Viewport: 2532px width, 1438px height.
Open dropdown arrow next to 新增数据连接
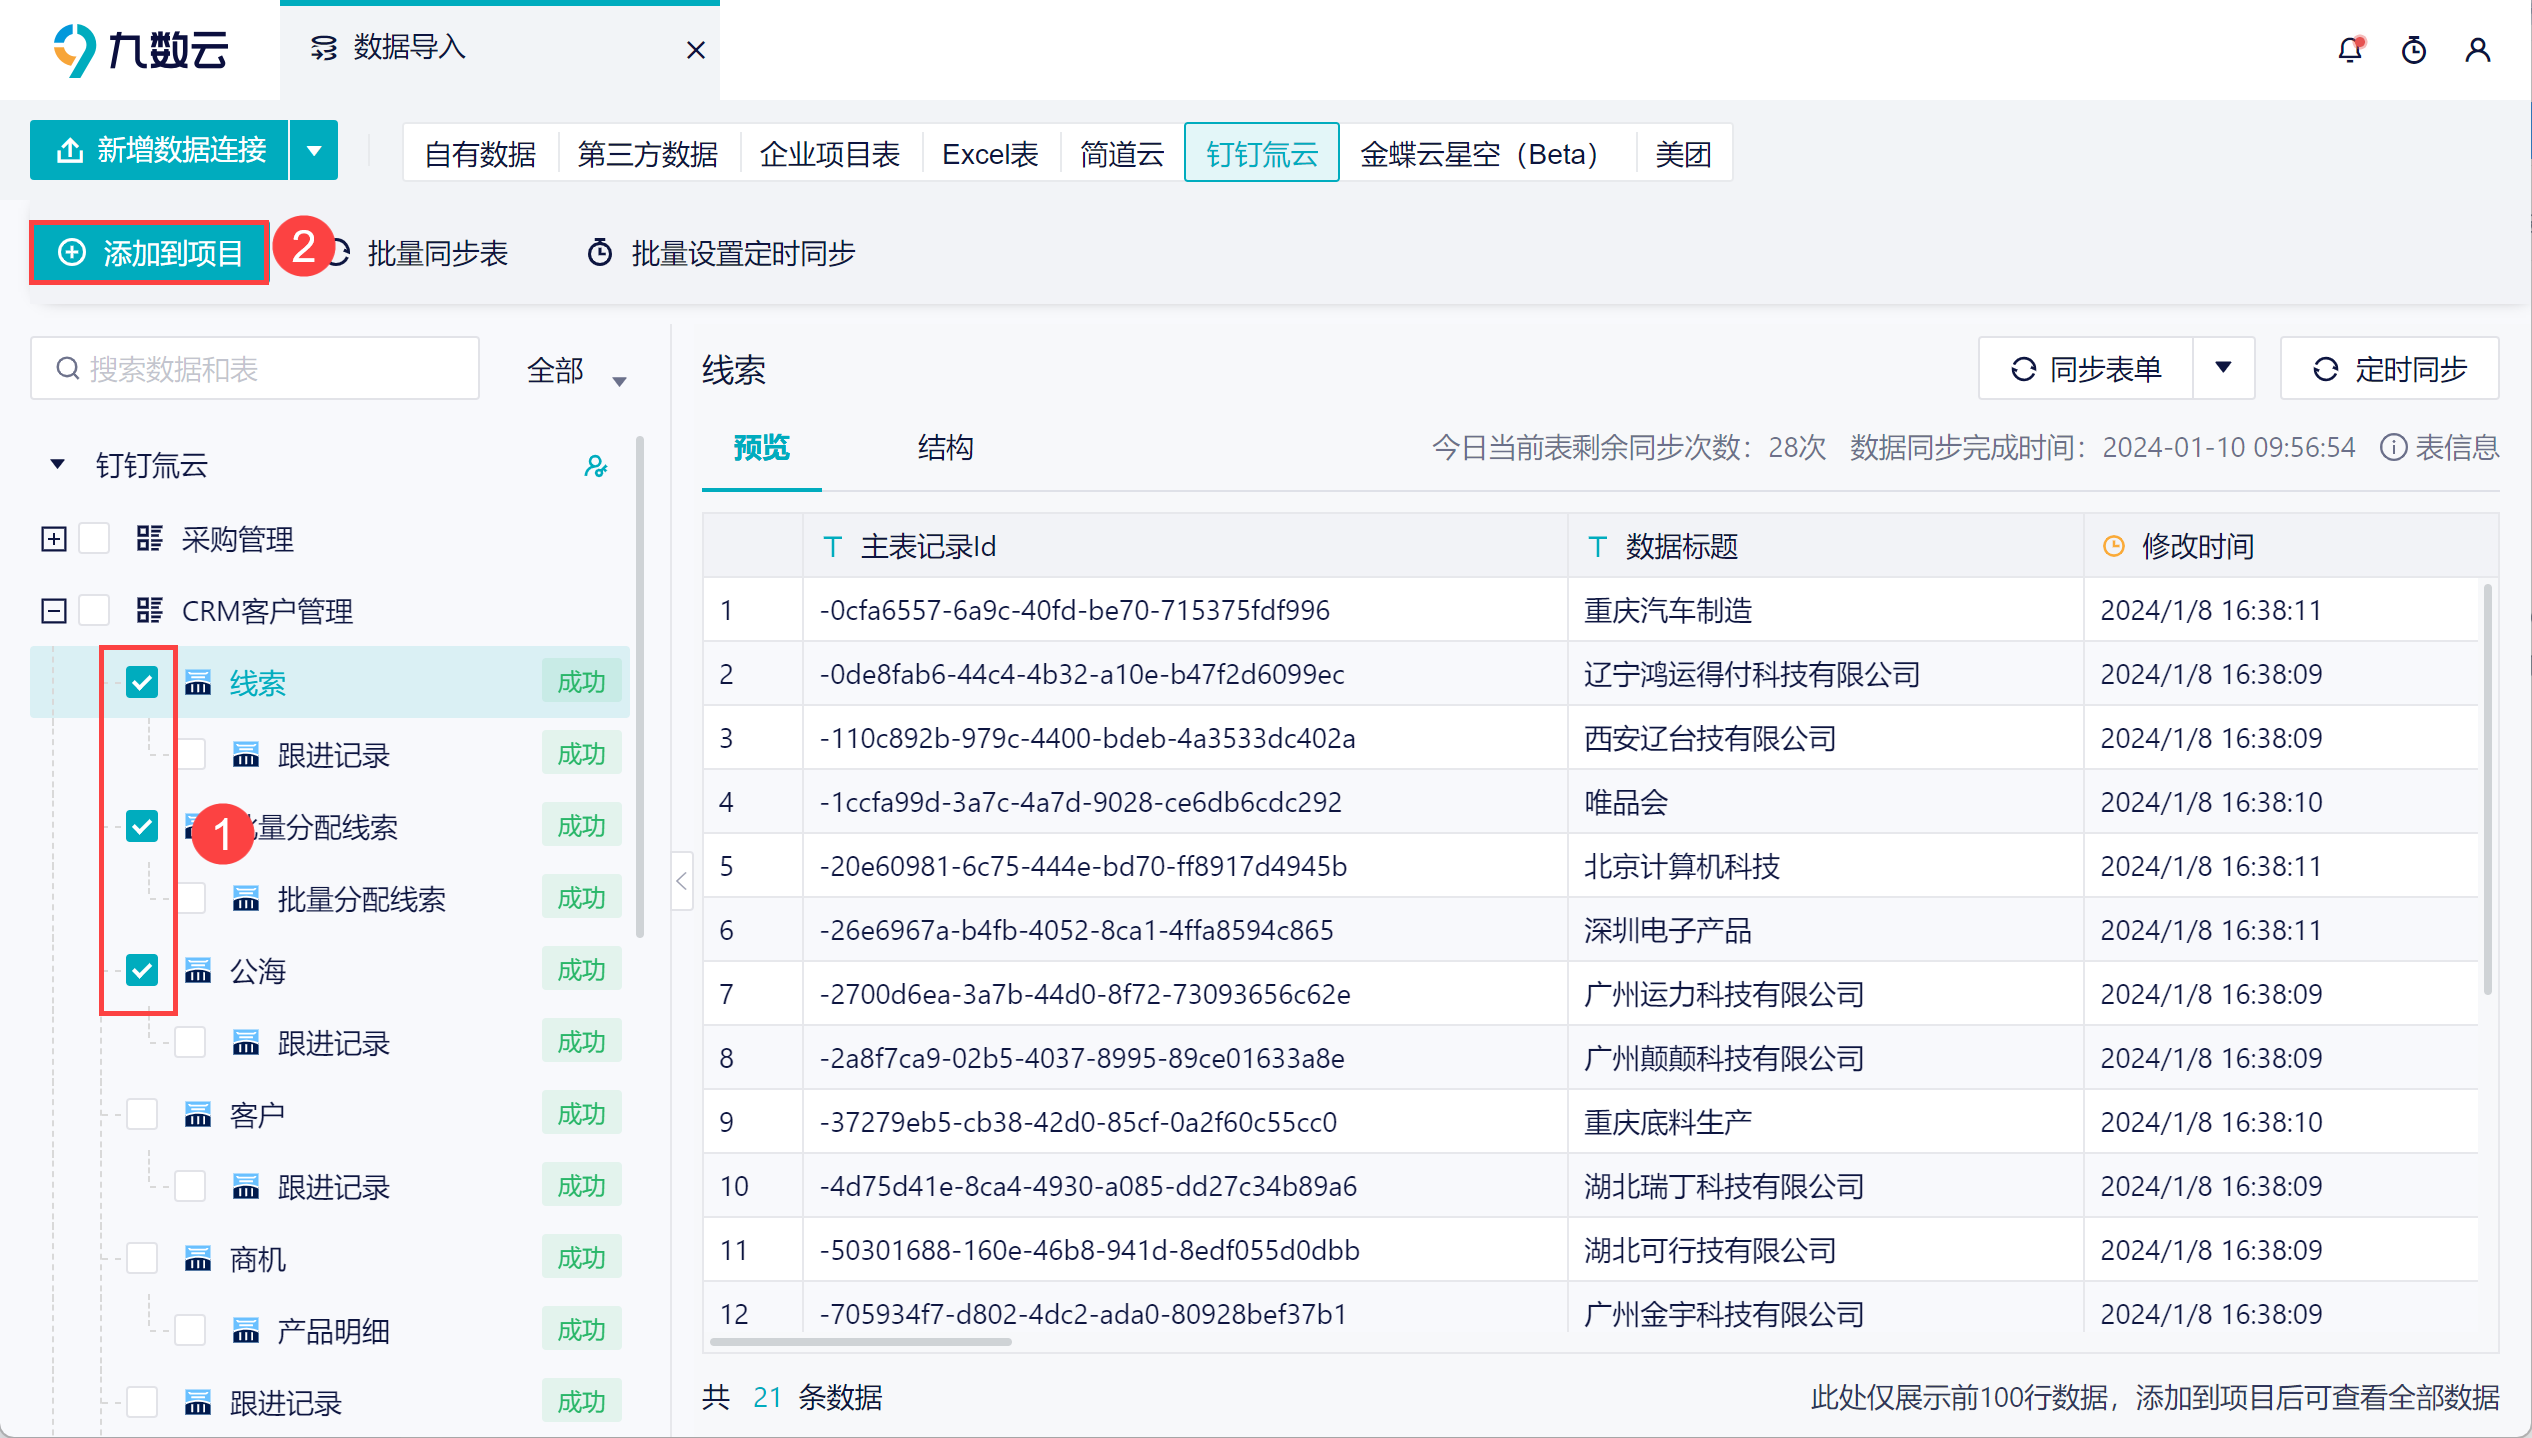(314, 151)
